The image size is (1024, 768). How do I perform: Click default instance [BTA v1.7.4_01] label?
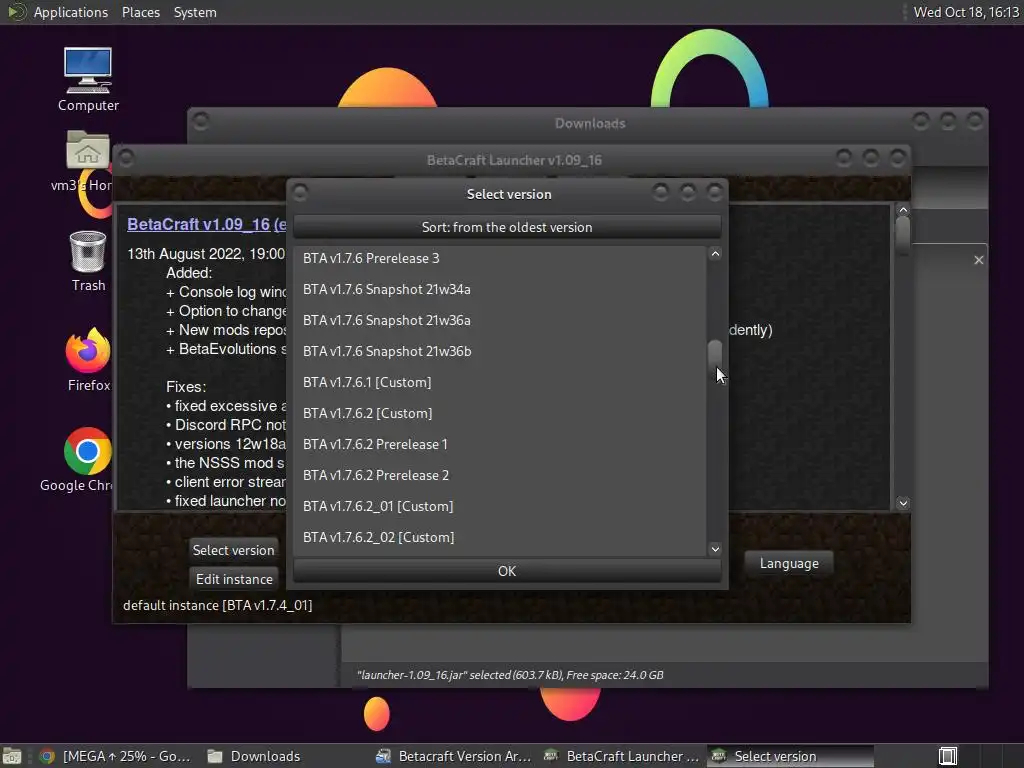[217, 605]
